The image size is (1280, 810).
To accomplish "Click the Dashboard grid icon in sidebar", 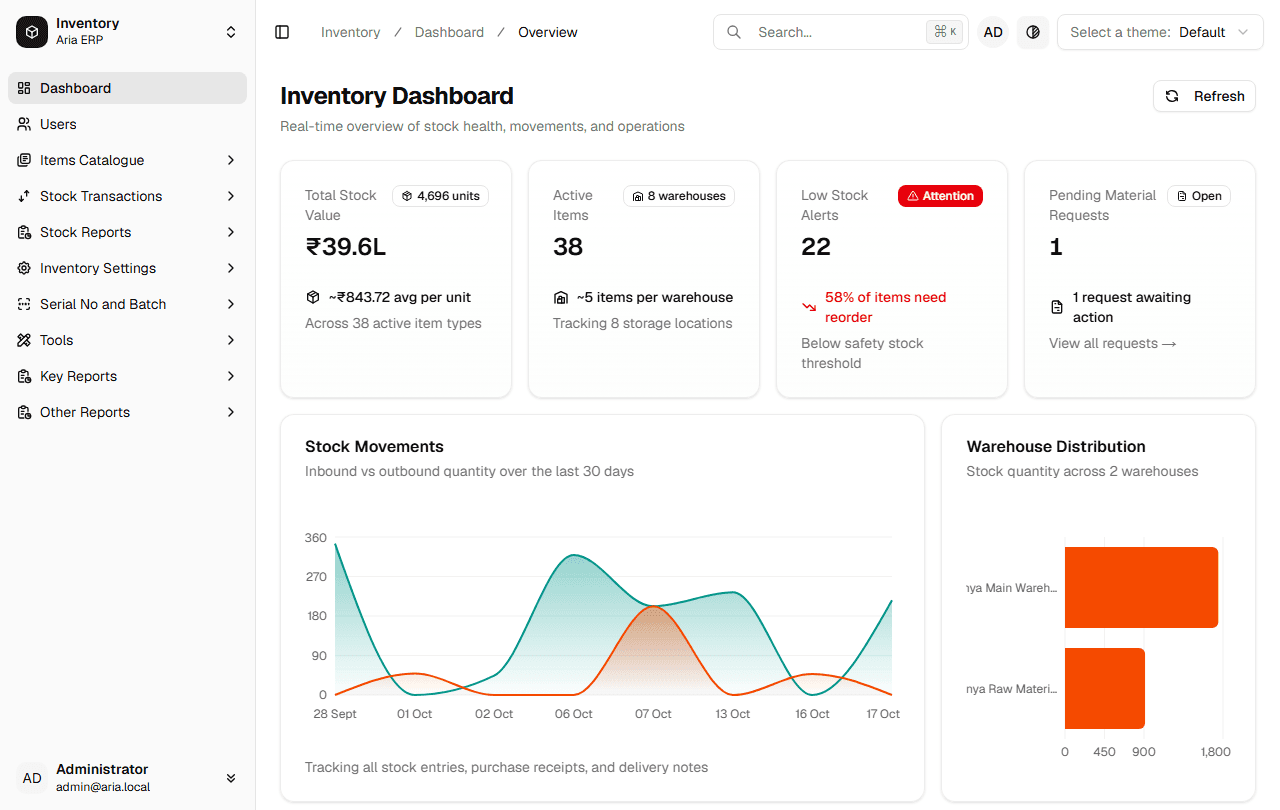I will pos(24,88).
